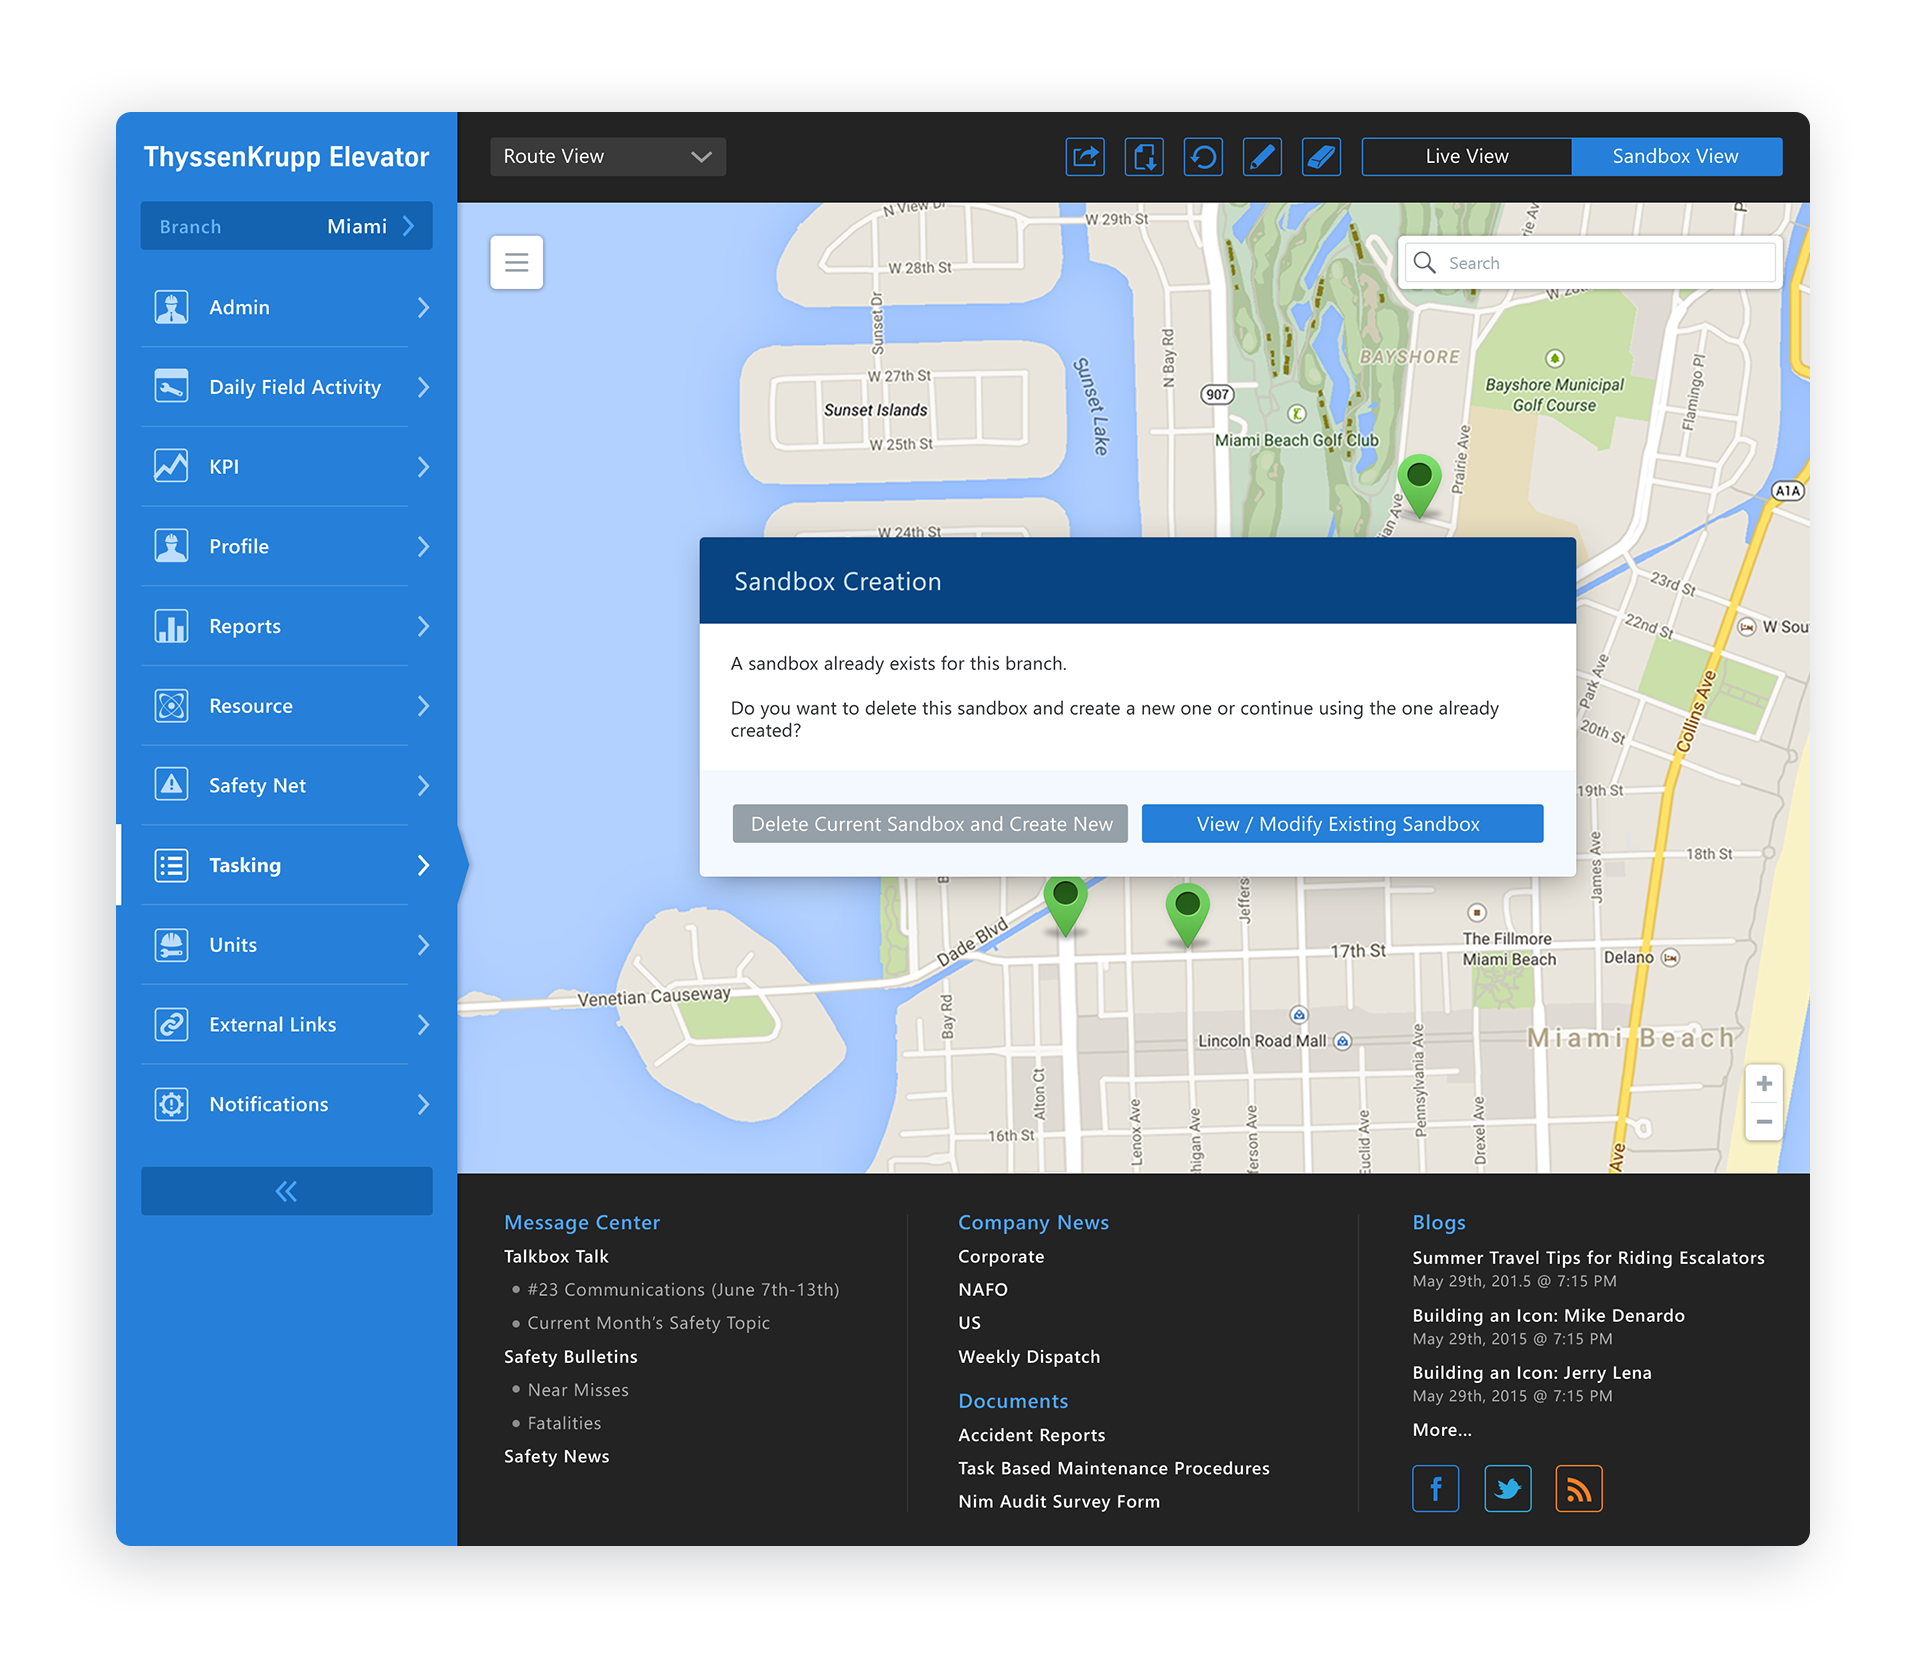
Task: Expand the KPI menu chevron
Action: 423,466
